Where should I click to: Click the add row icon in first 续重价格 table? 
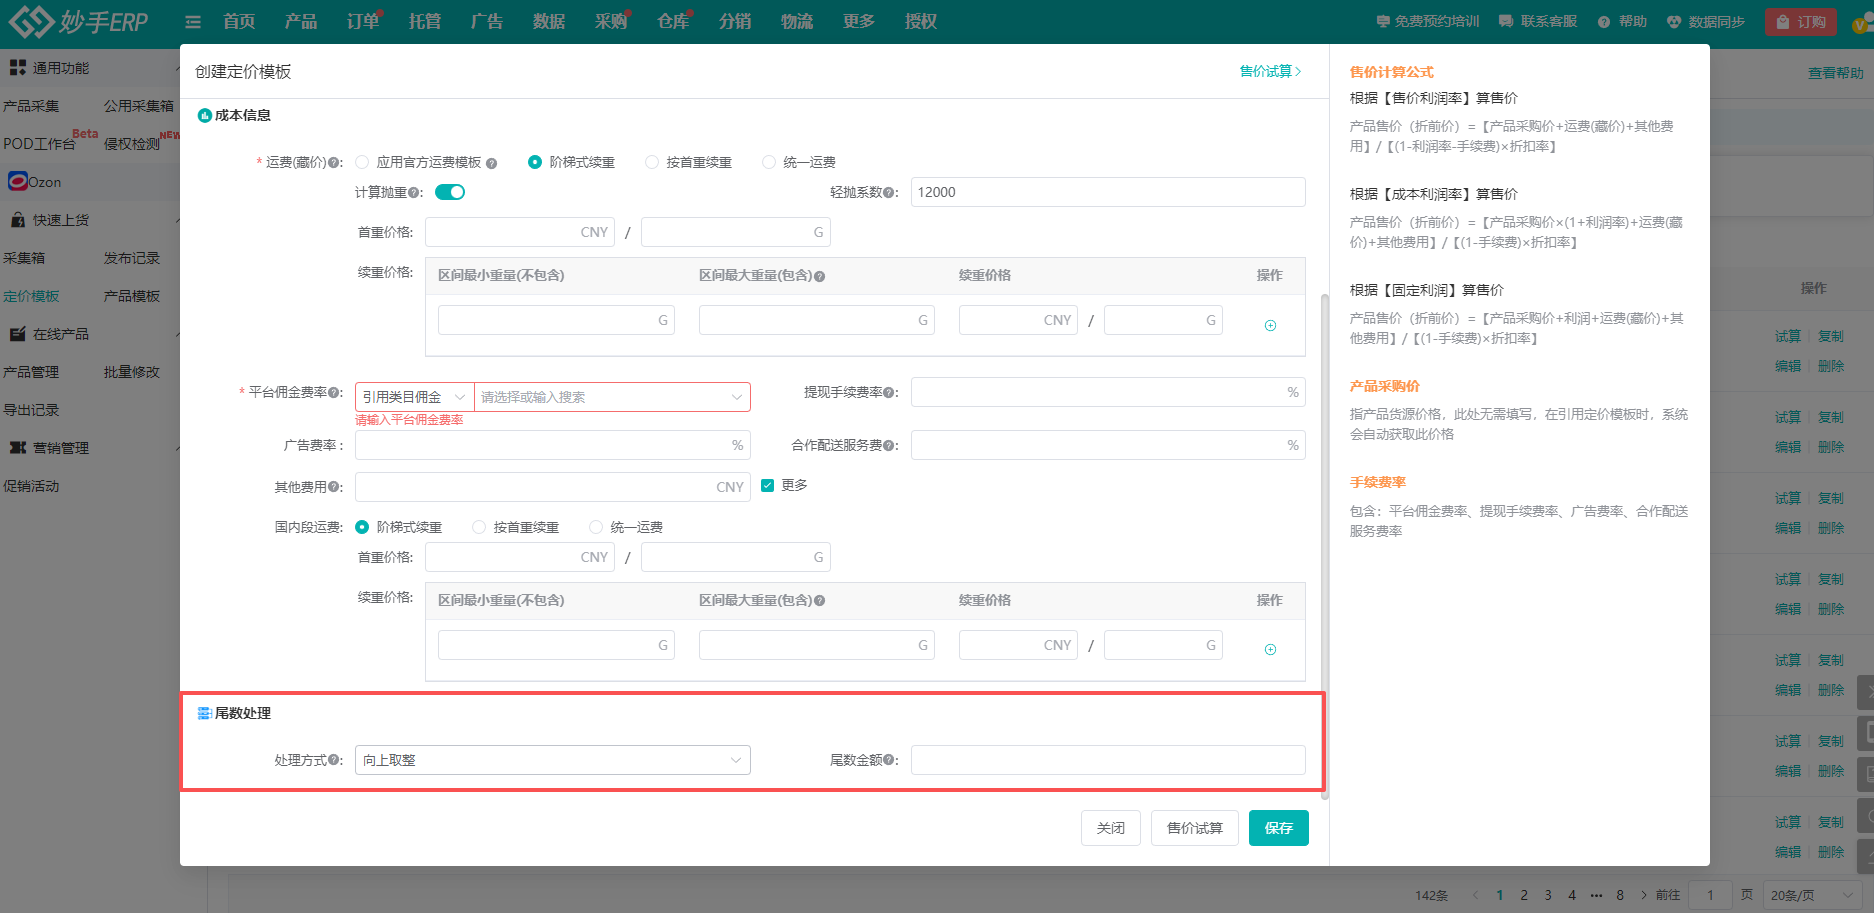pyautogui.click(x=1270, y=325)
